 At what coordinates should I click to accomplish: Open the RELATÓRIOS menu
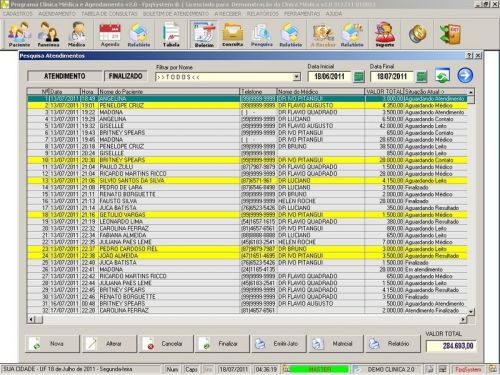[x=263, y=14]
